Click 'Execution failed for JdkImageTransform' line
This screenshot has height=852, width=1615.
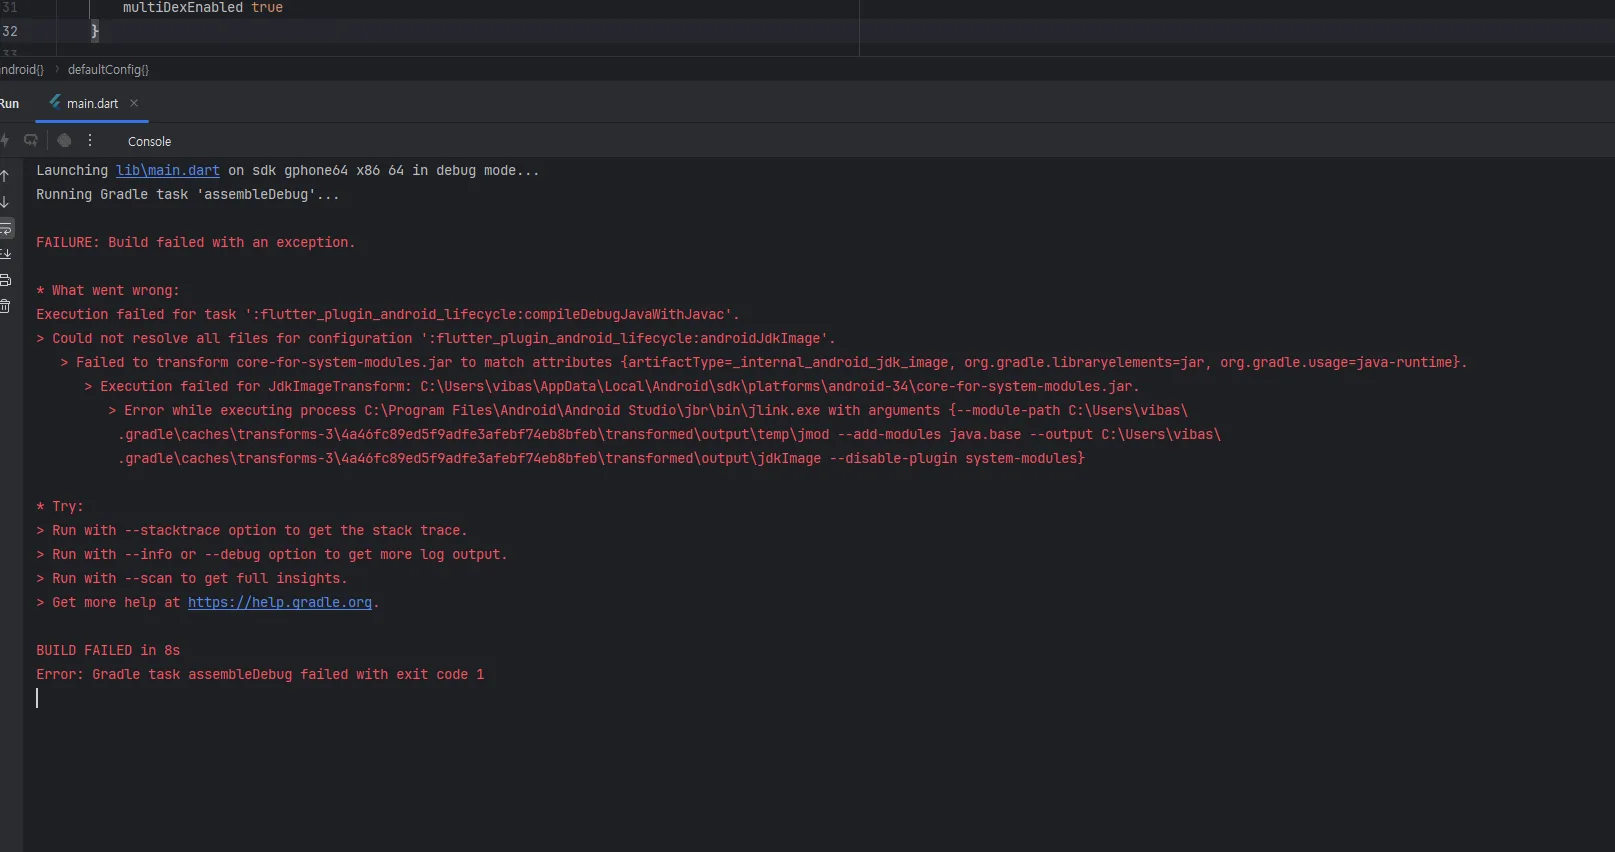[612, 387]
